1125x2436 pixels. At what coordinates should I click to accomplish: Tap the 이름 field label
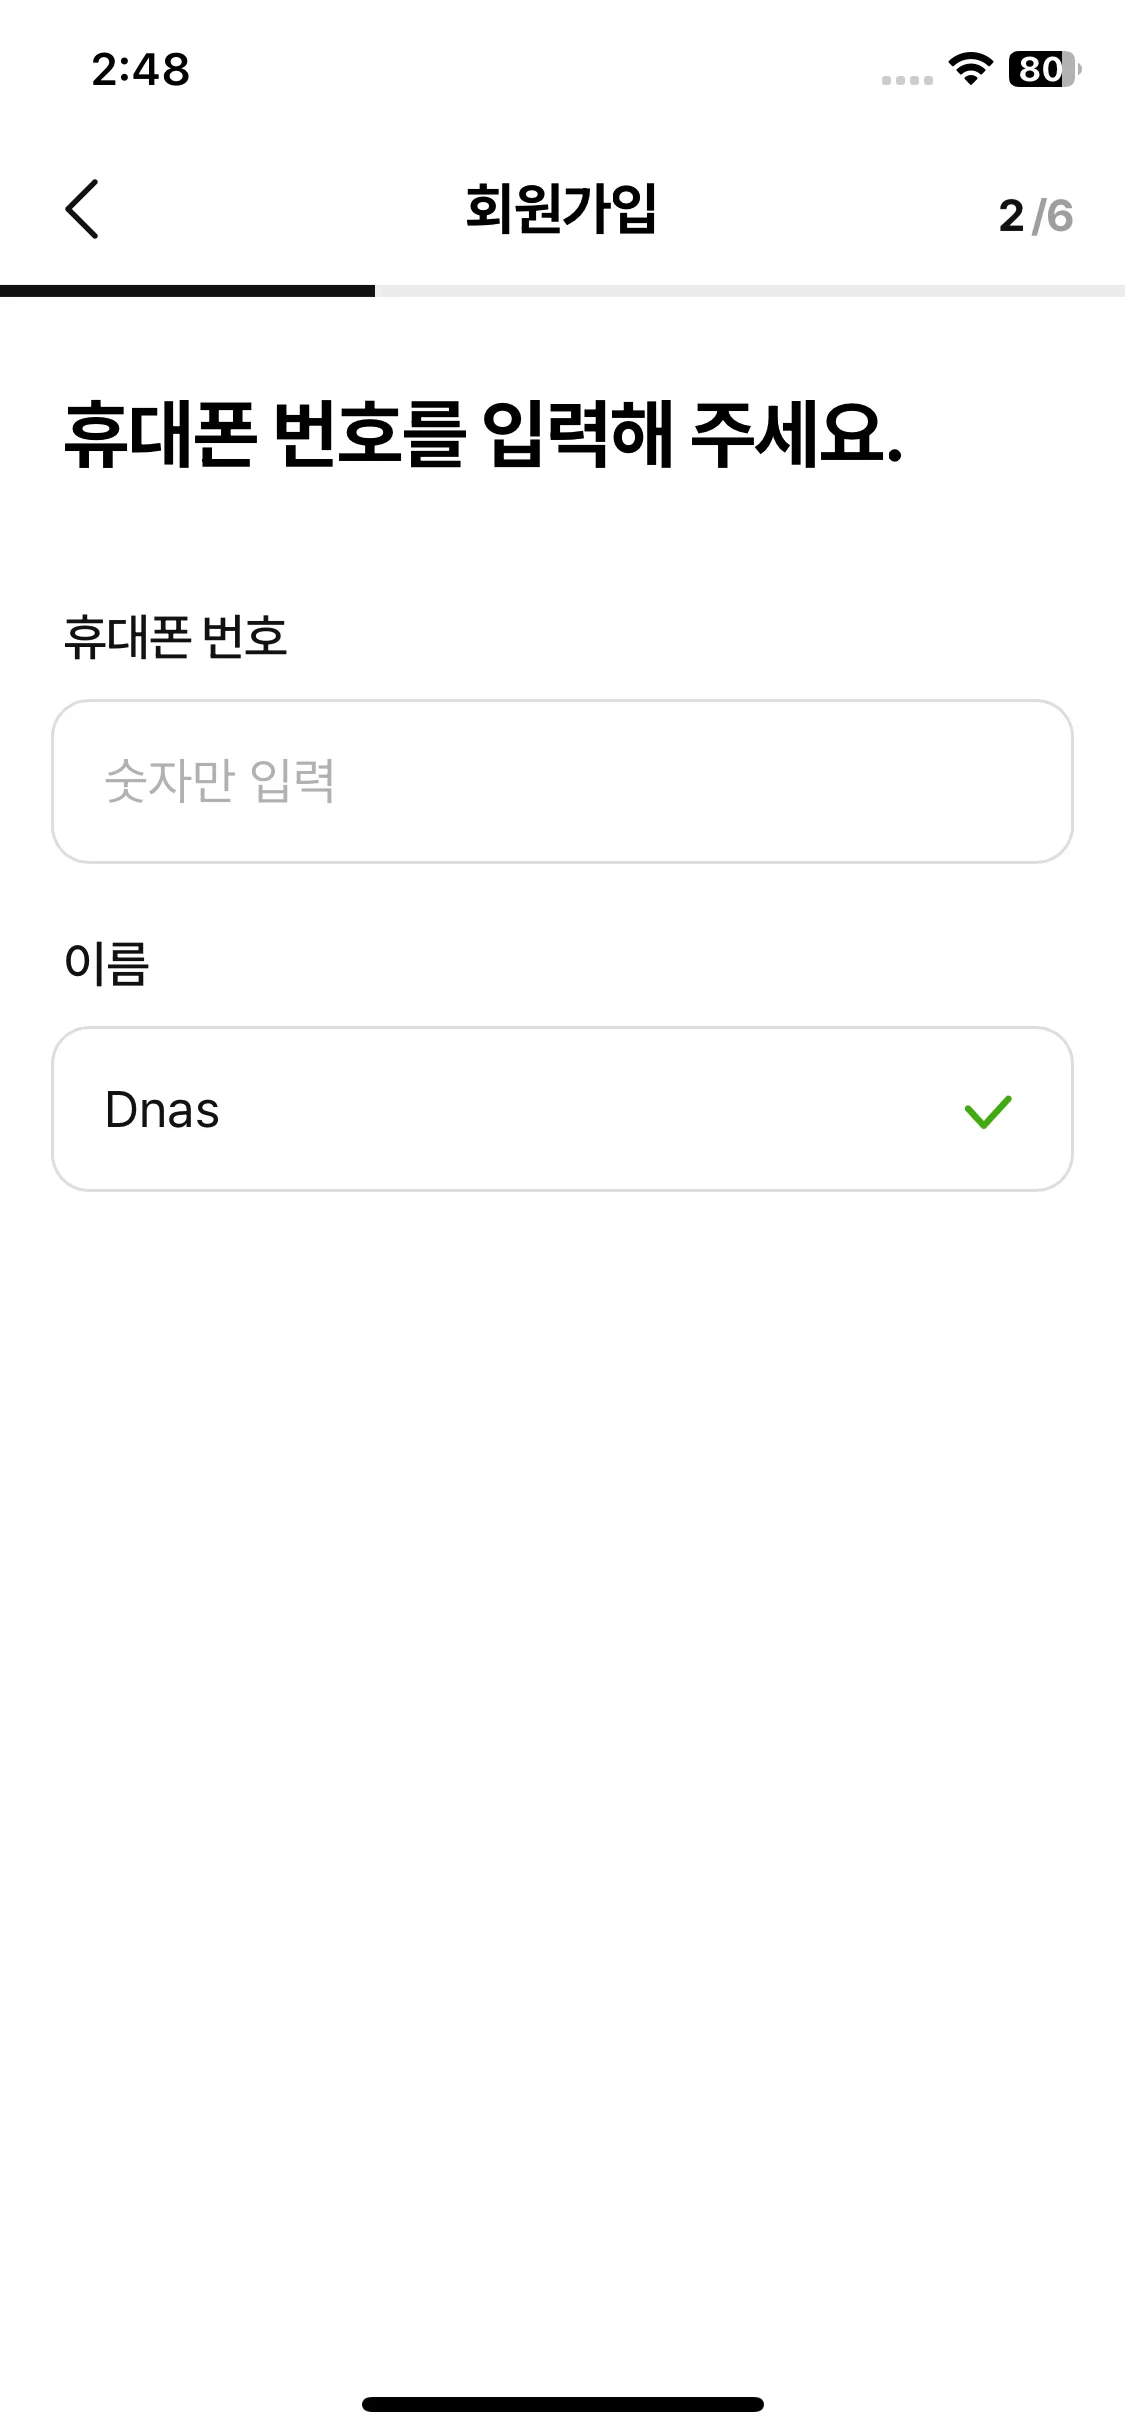point(107,964)
